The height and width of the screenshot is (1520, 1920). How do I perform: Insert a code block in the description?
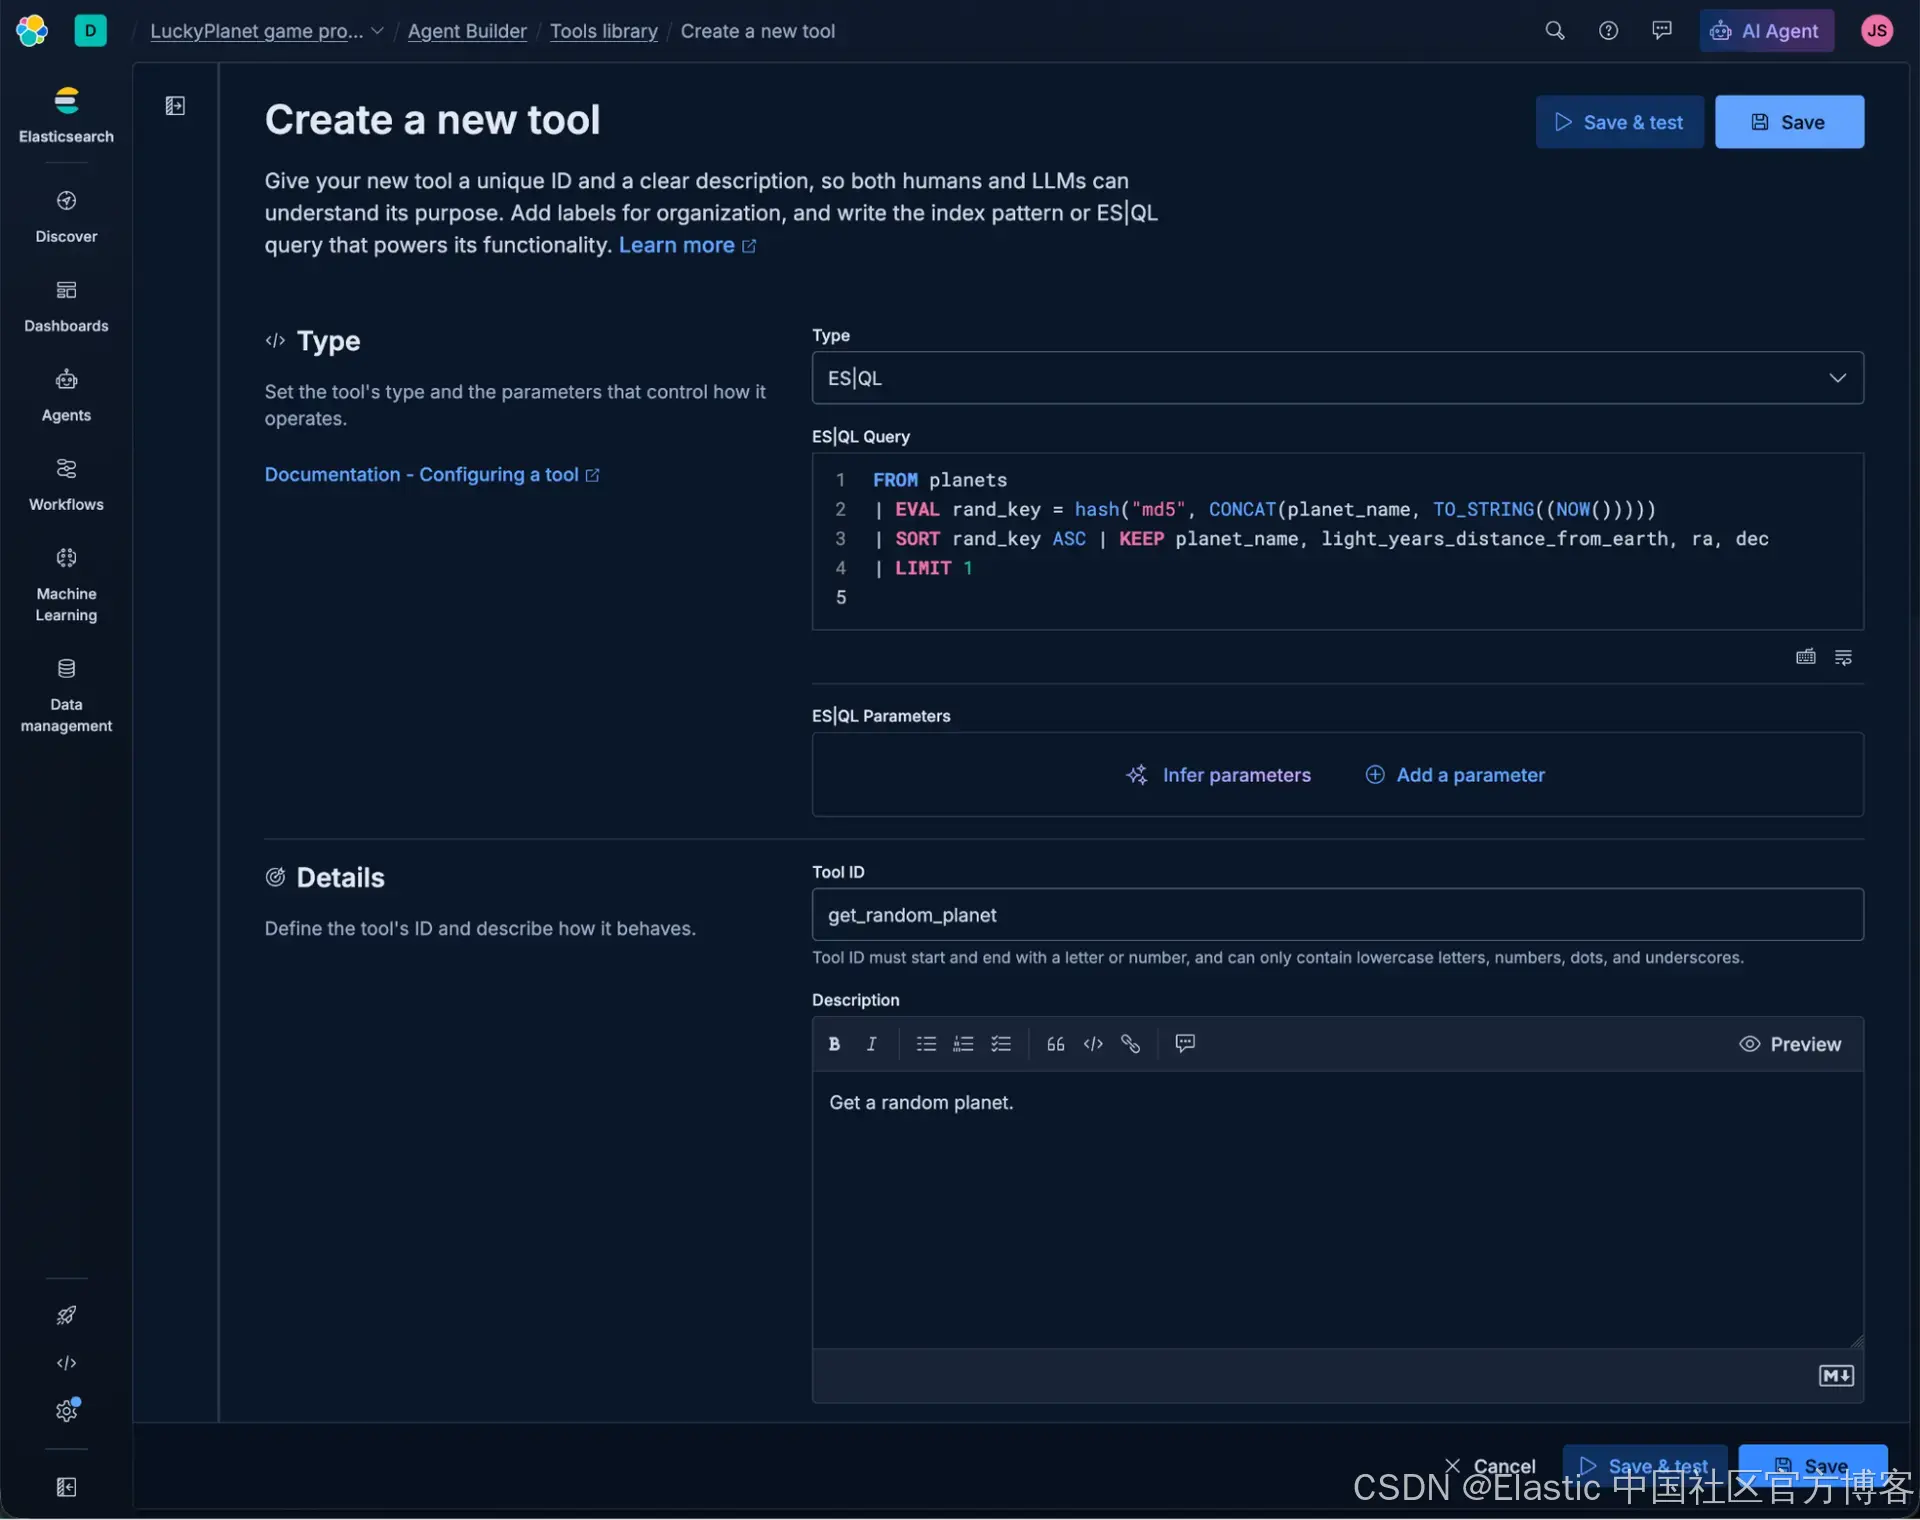pyautogui.click(x=1093, y=1043)
